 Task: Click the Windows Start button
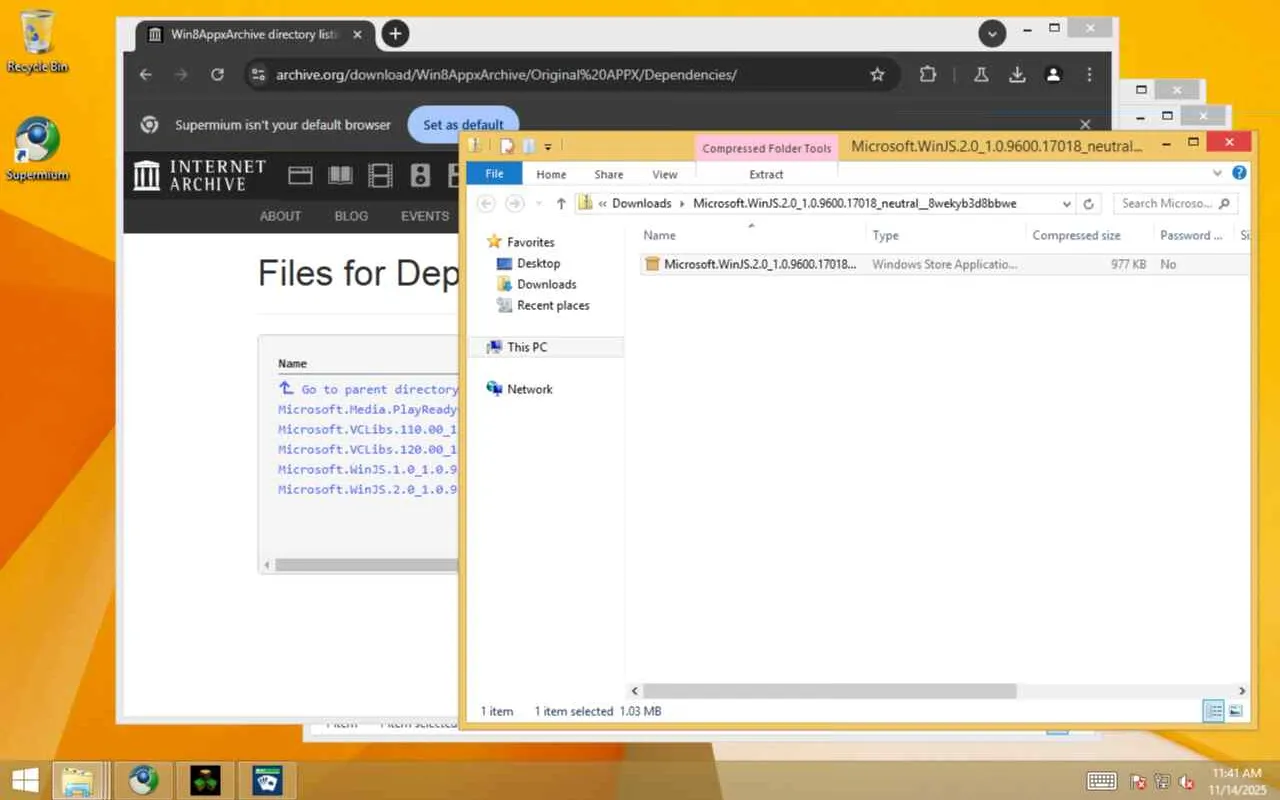(26, 780)
